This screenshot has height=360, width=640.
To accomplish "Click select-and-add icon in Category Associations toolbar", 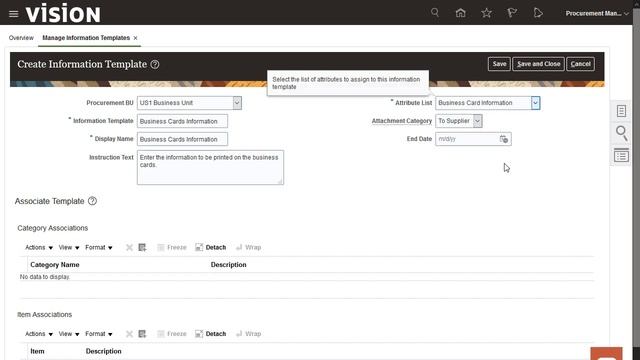I will click(142, 247).
